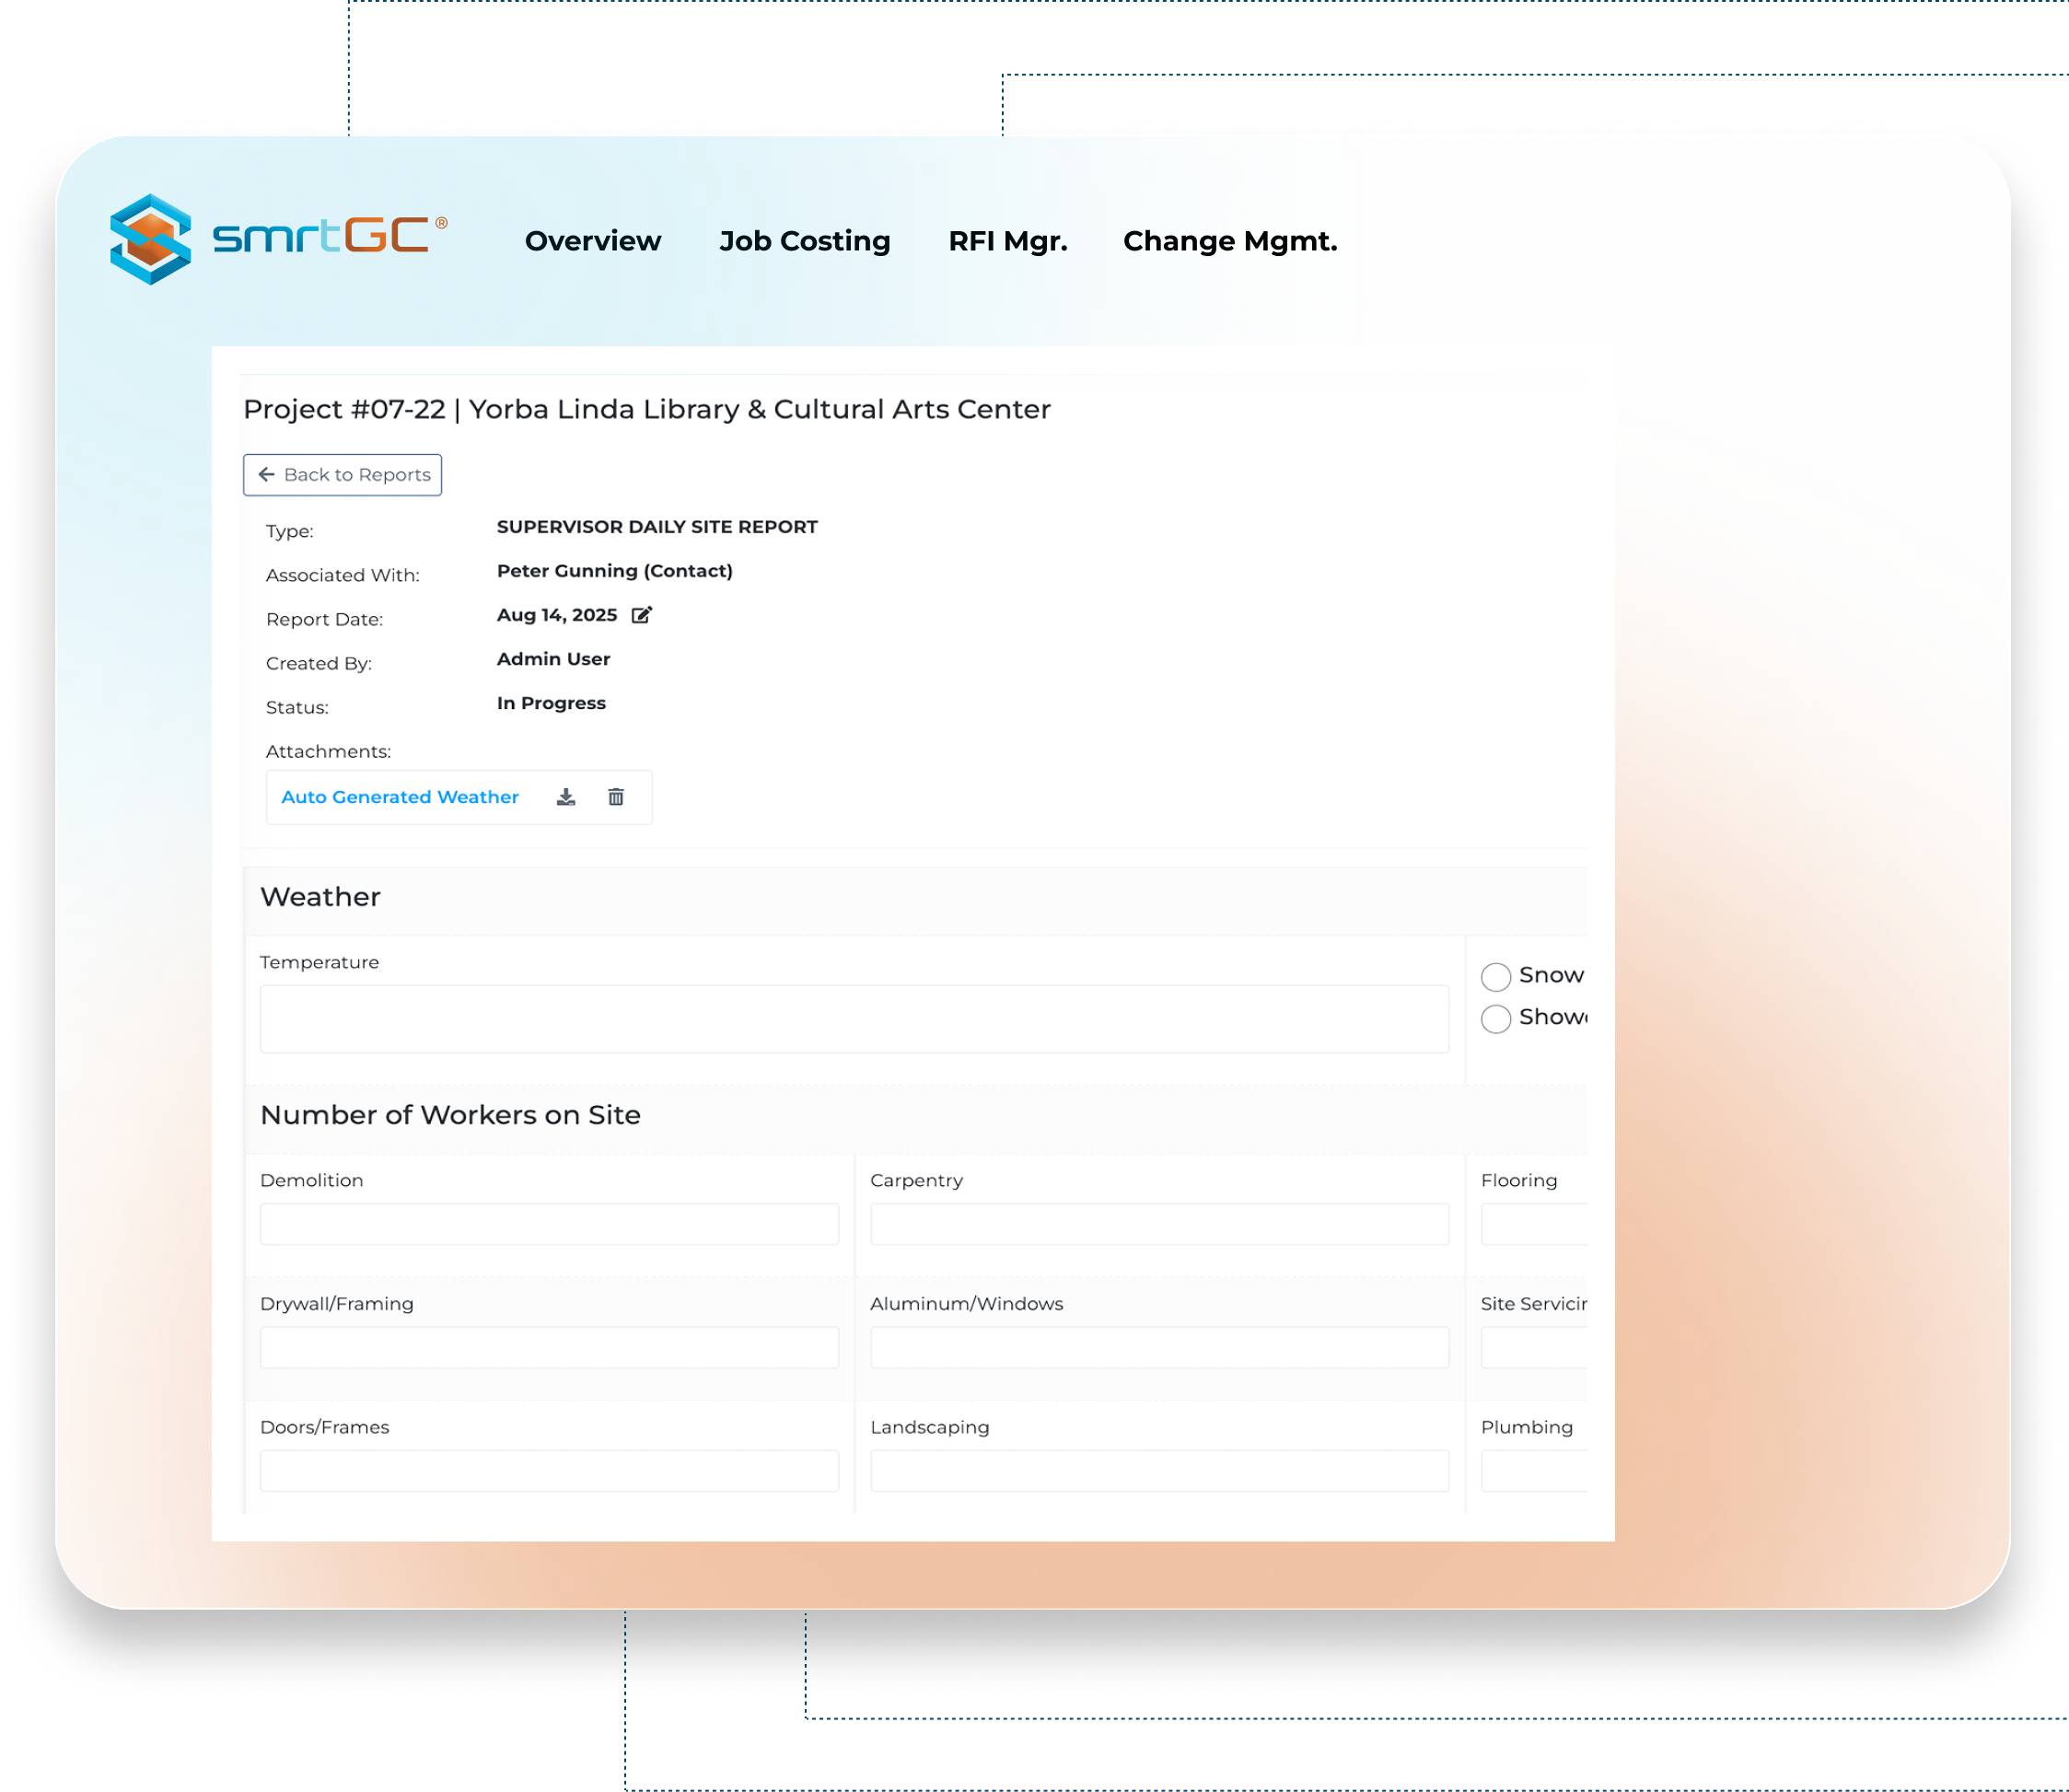The width and height of the screenshot is (2069, 1792).
Task: Select the Showers radio button
Action: (1495, 1018)
